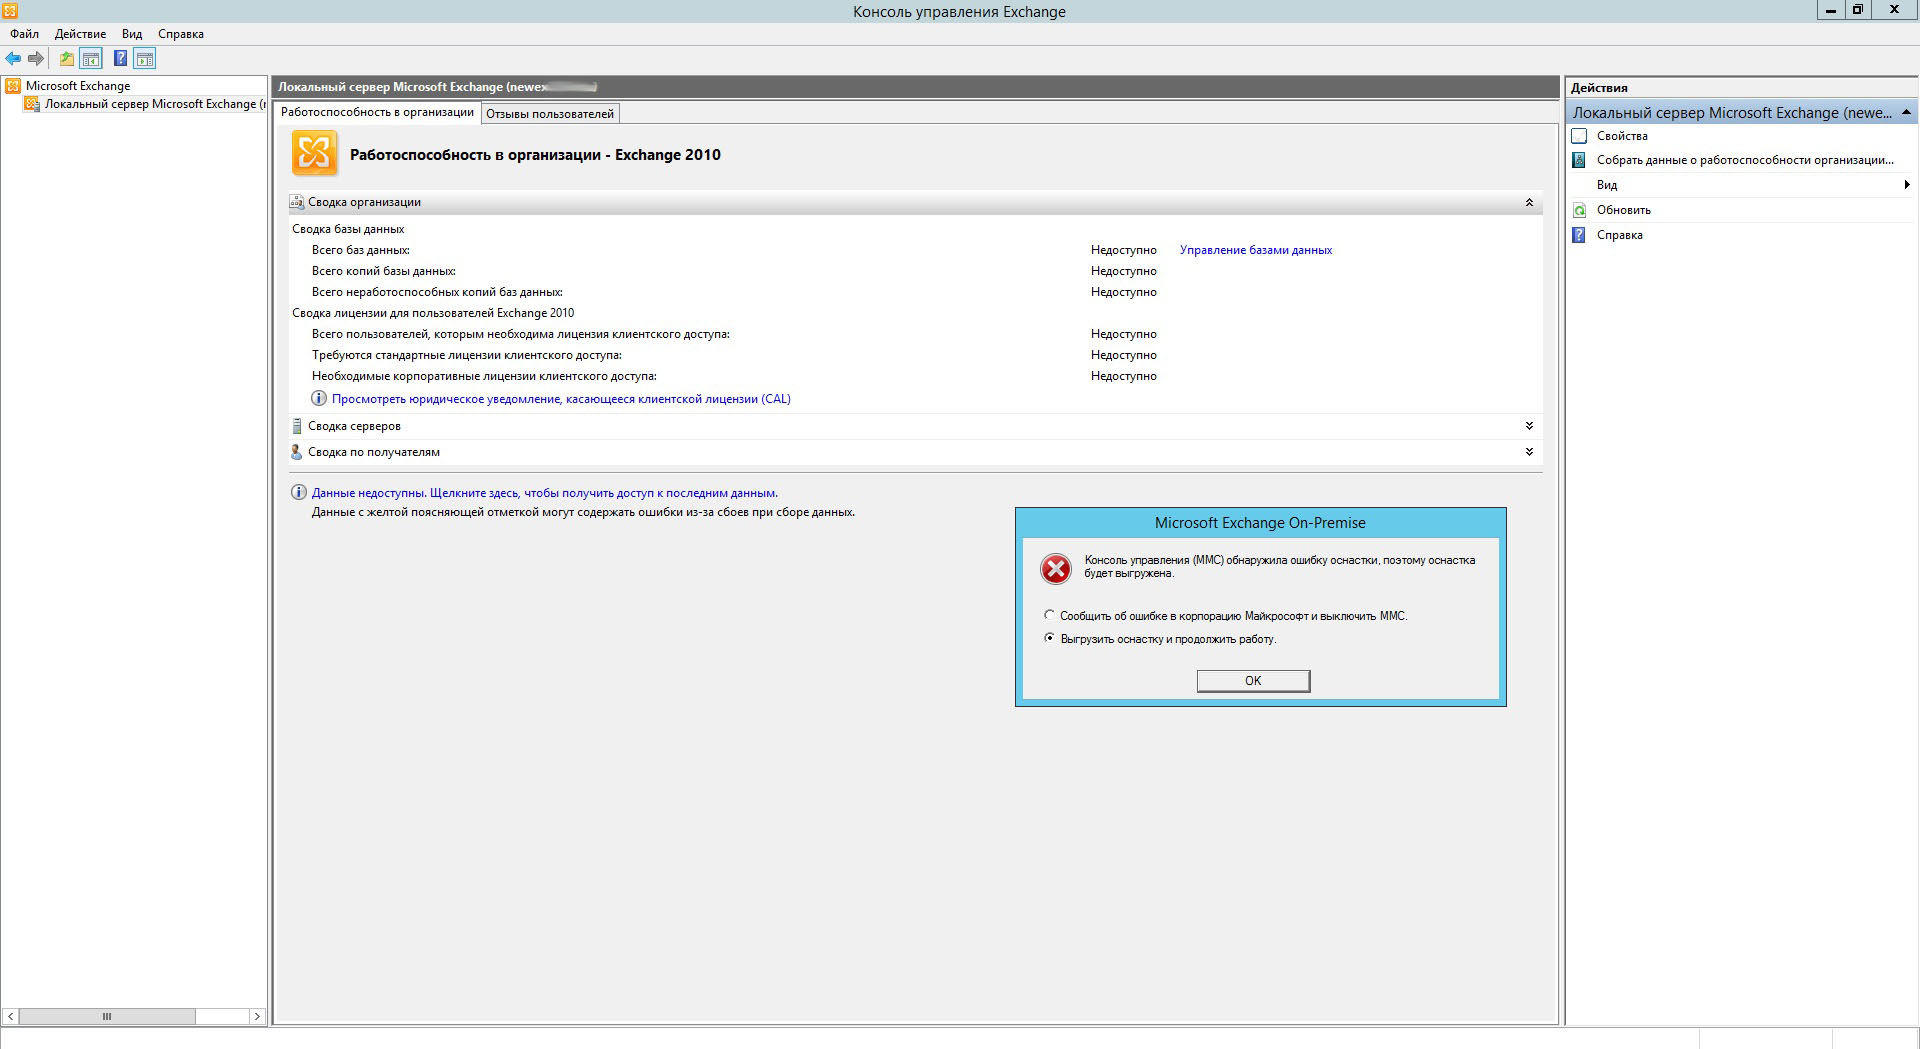Select the Microsoft Exchange tree node
The height and width of the screenshot is (1049, 1920).
(x=78, y=86)
